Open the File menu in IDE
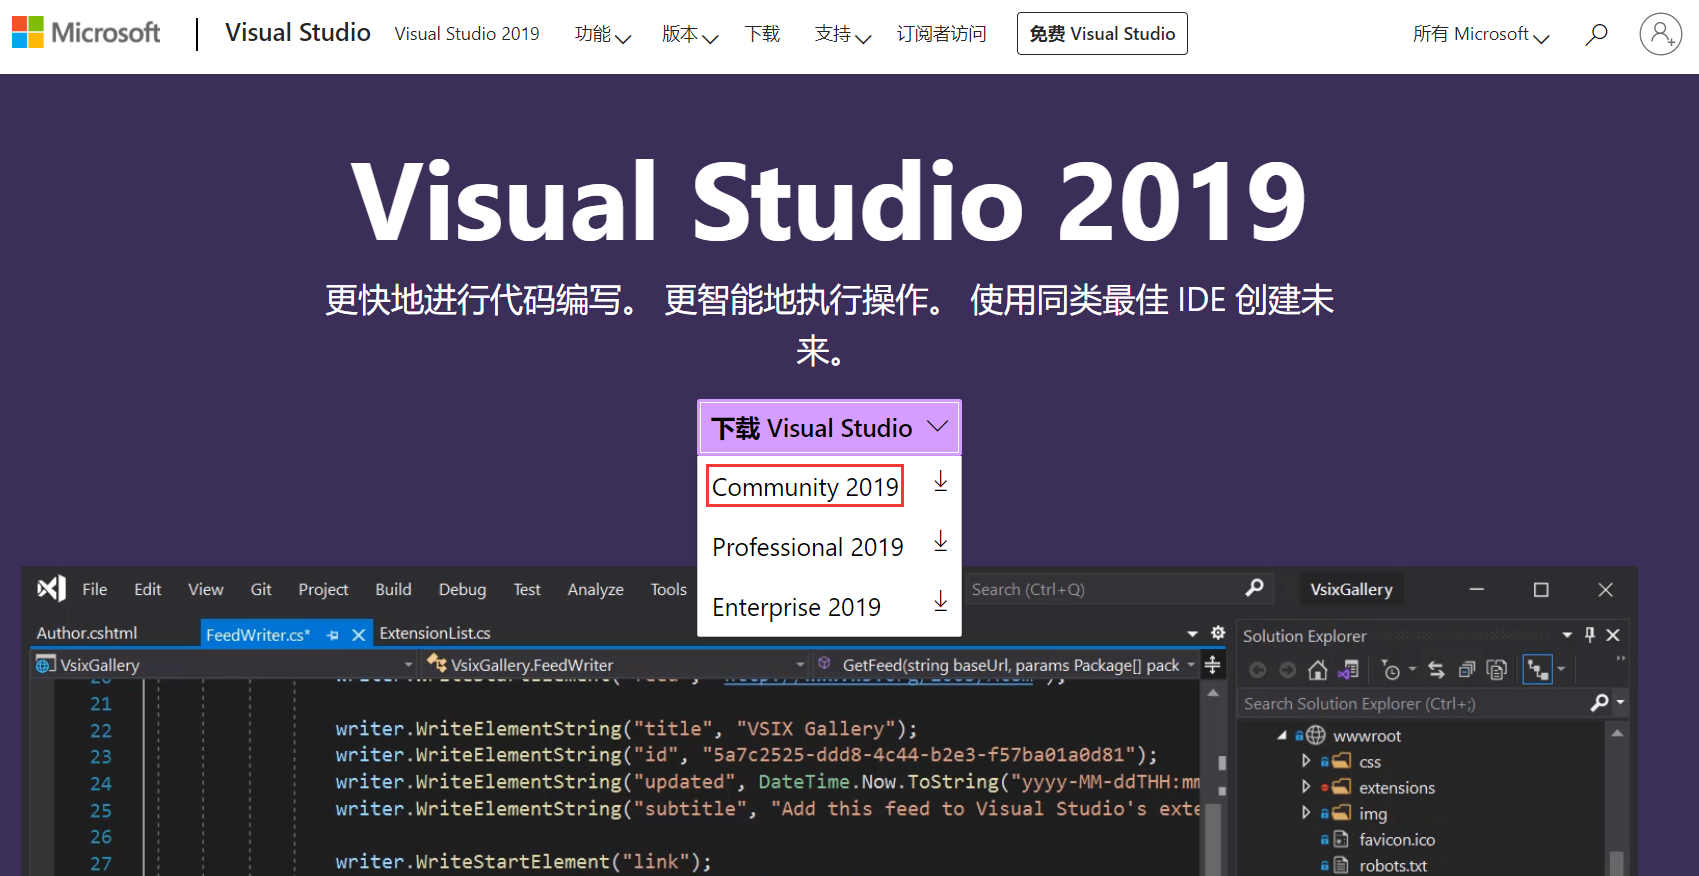Viewport: 1699px width, 876px height. 95,589
